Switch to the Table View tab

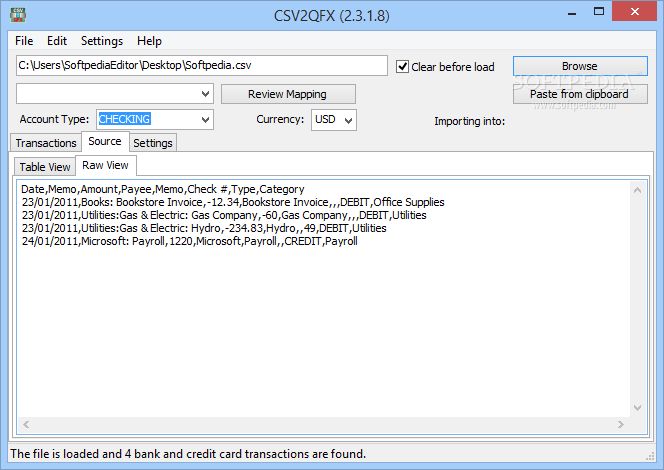pos(45,167)
